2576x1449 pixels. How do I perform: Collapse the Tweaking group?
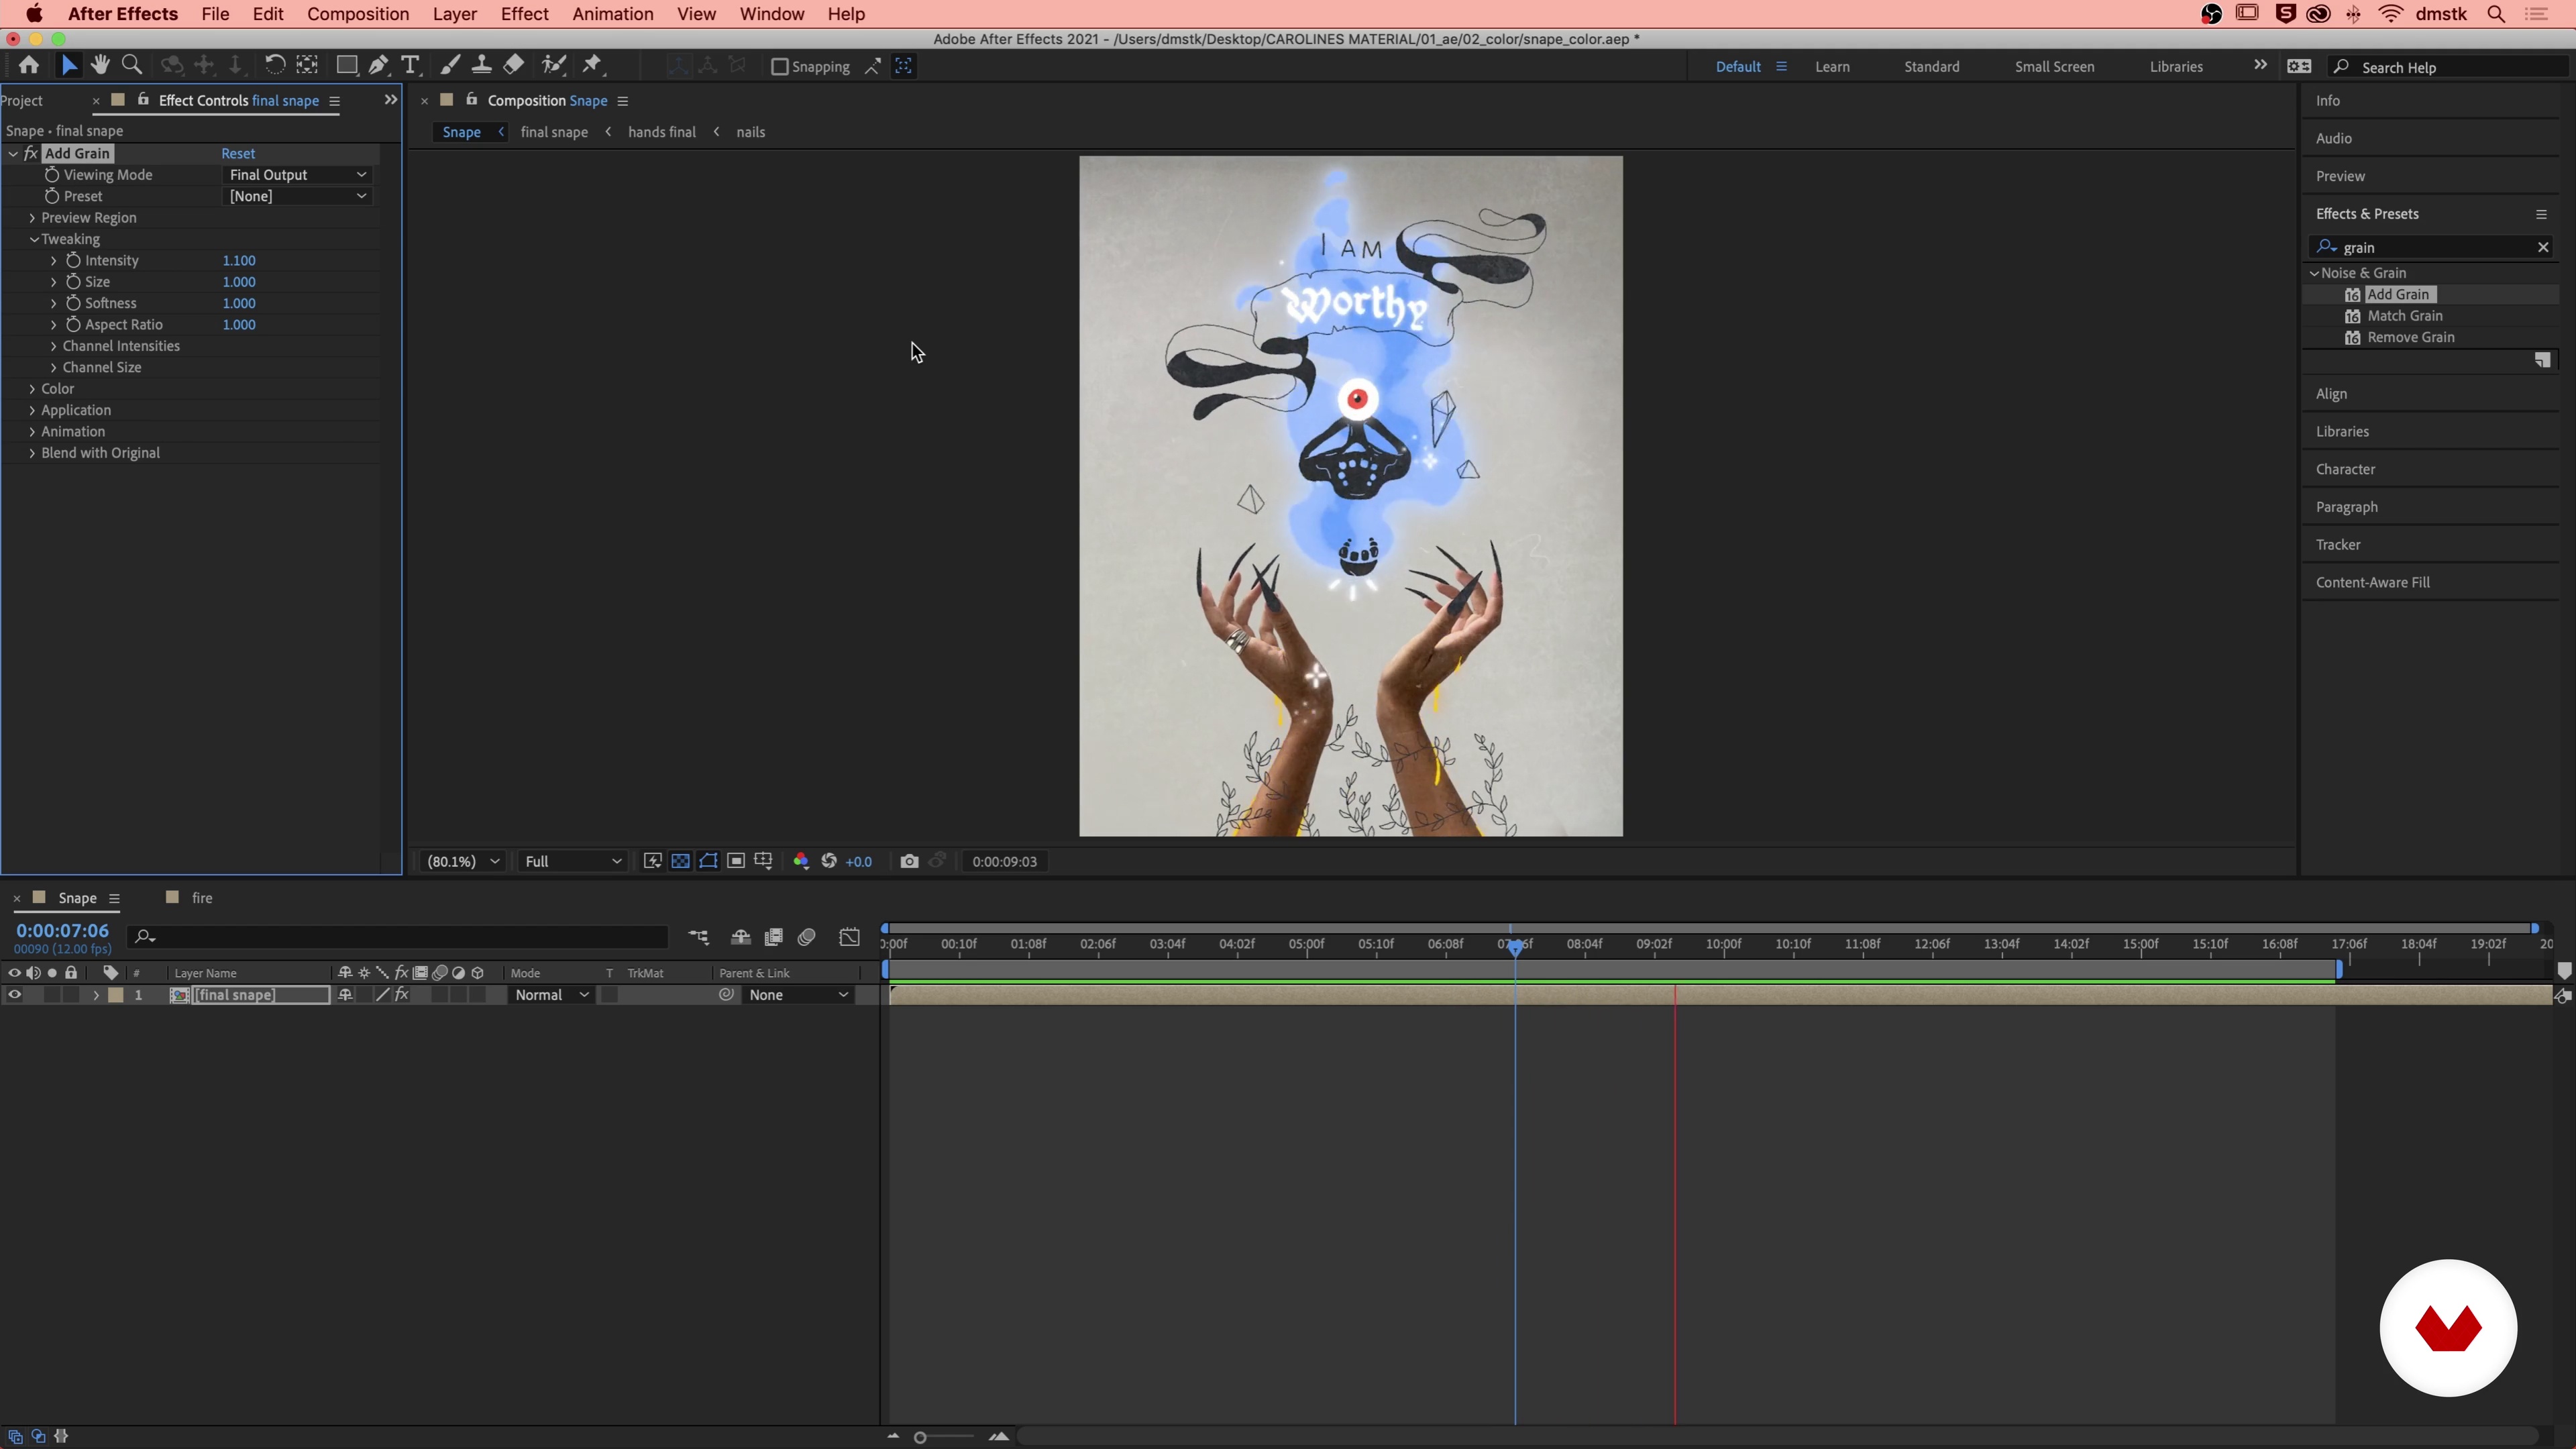pyautogui.click(x=33, y=239)
